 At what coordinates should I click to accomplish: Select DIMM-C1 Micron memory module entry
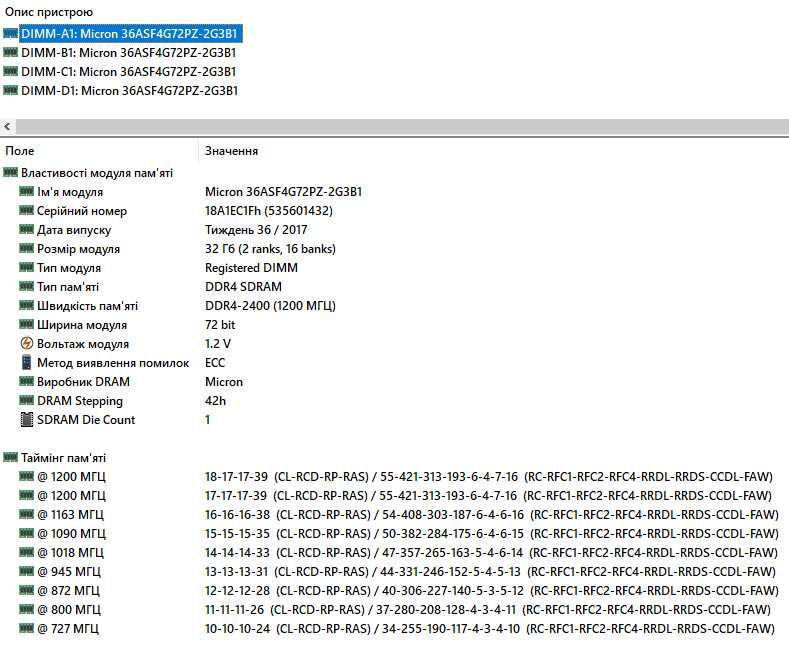click(x=128, y=72)
